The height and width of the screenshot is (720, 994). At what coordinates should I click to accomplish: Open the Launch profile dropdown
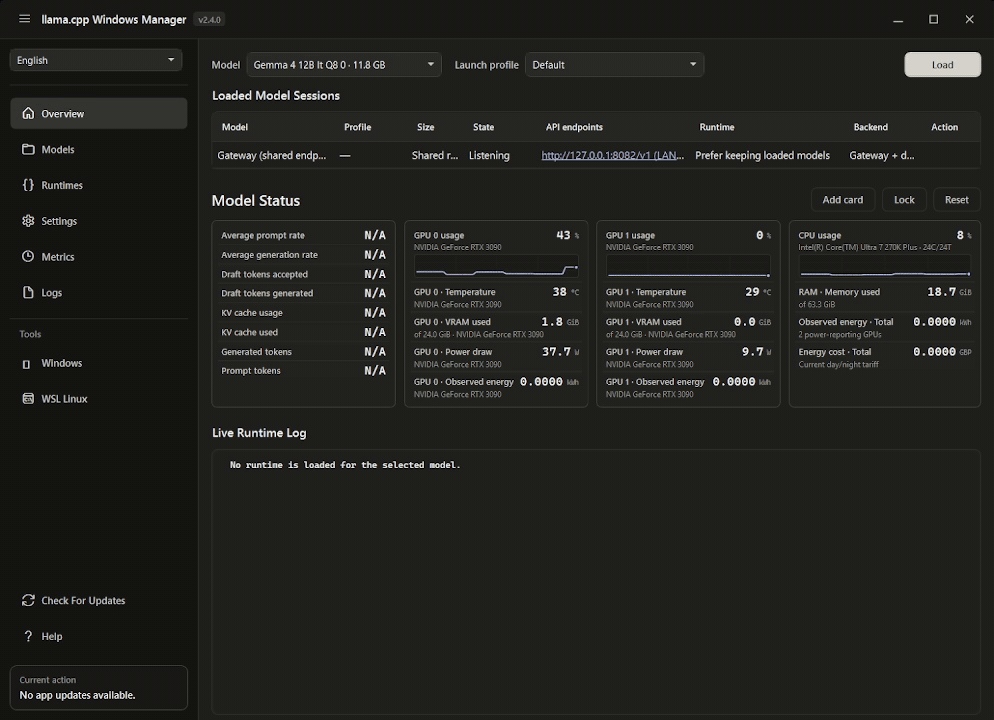click(x=614, y=65)
